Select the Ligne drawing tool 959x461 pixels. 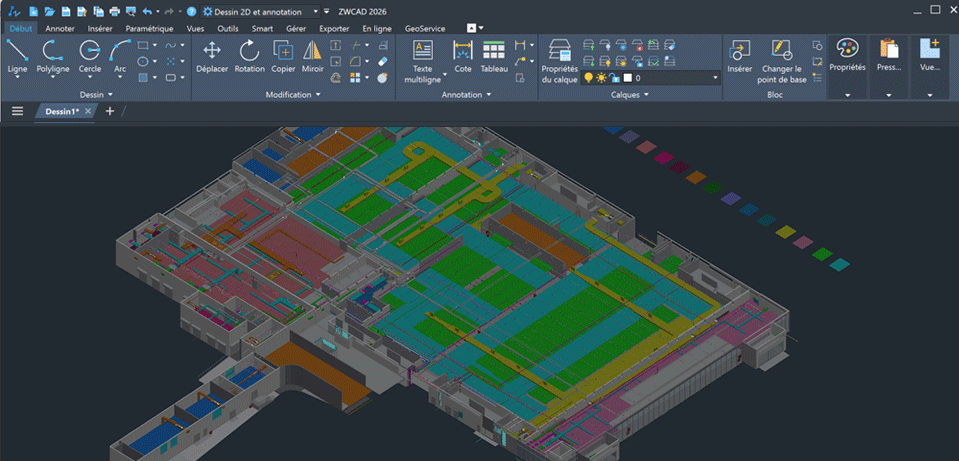(x=17, y=56)
